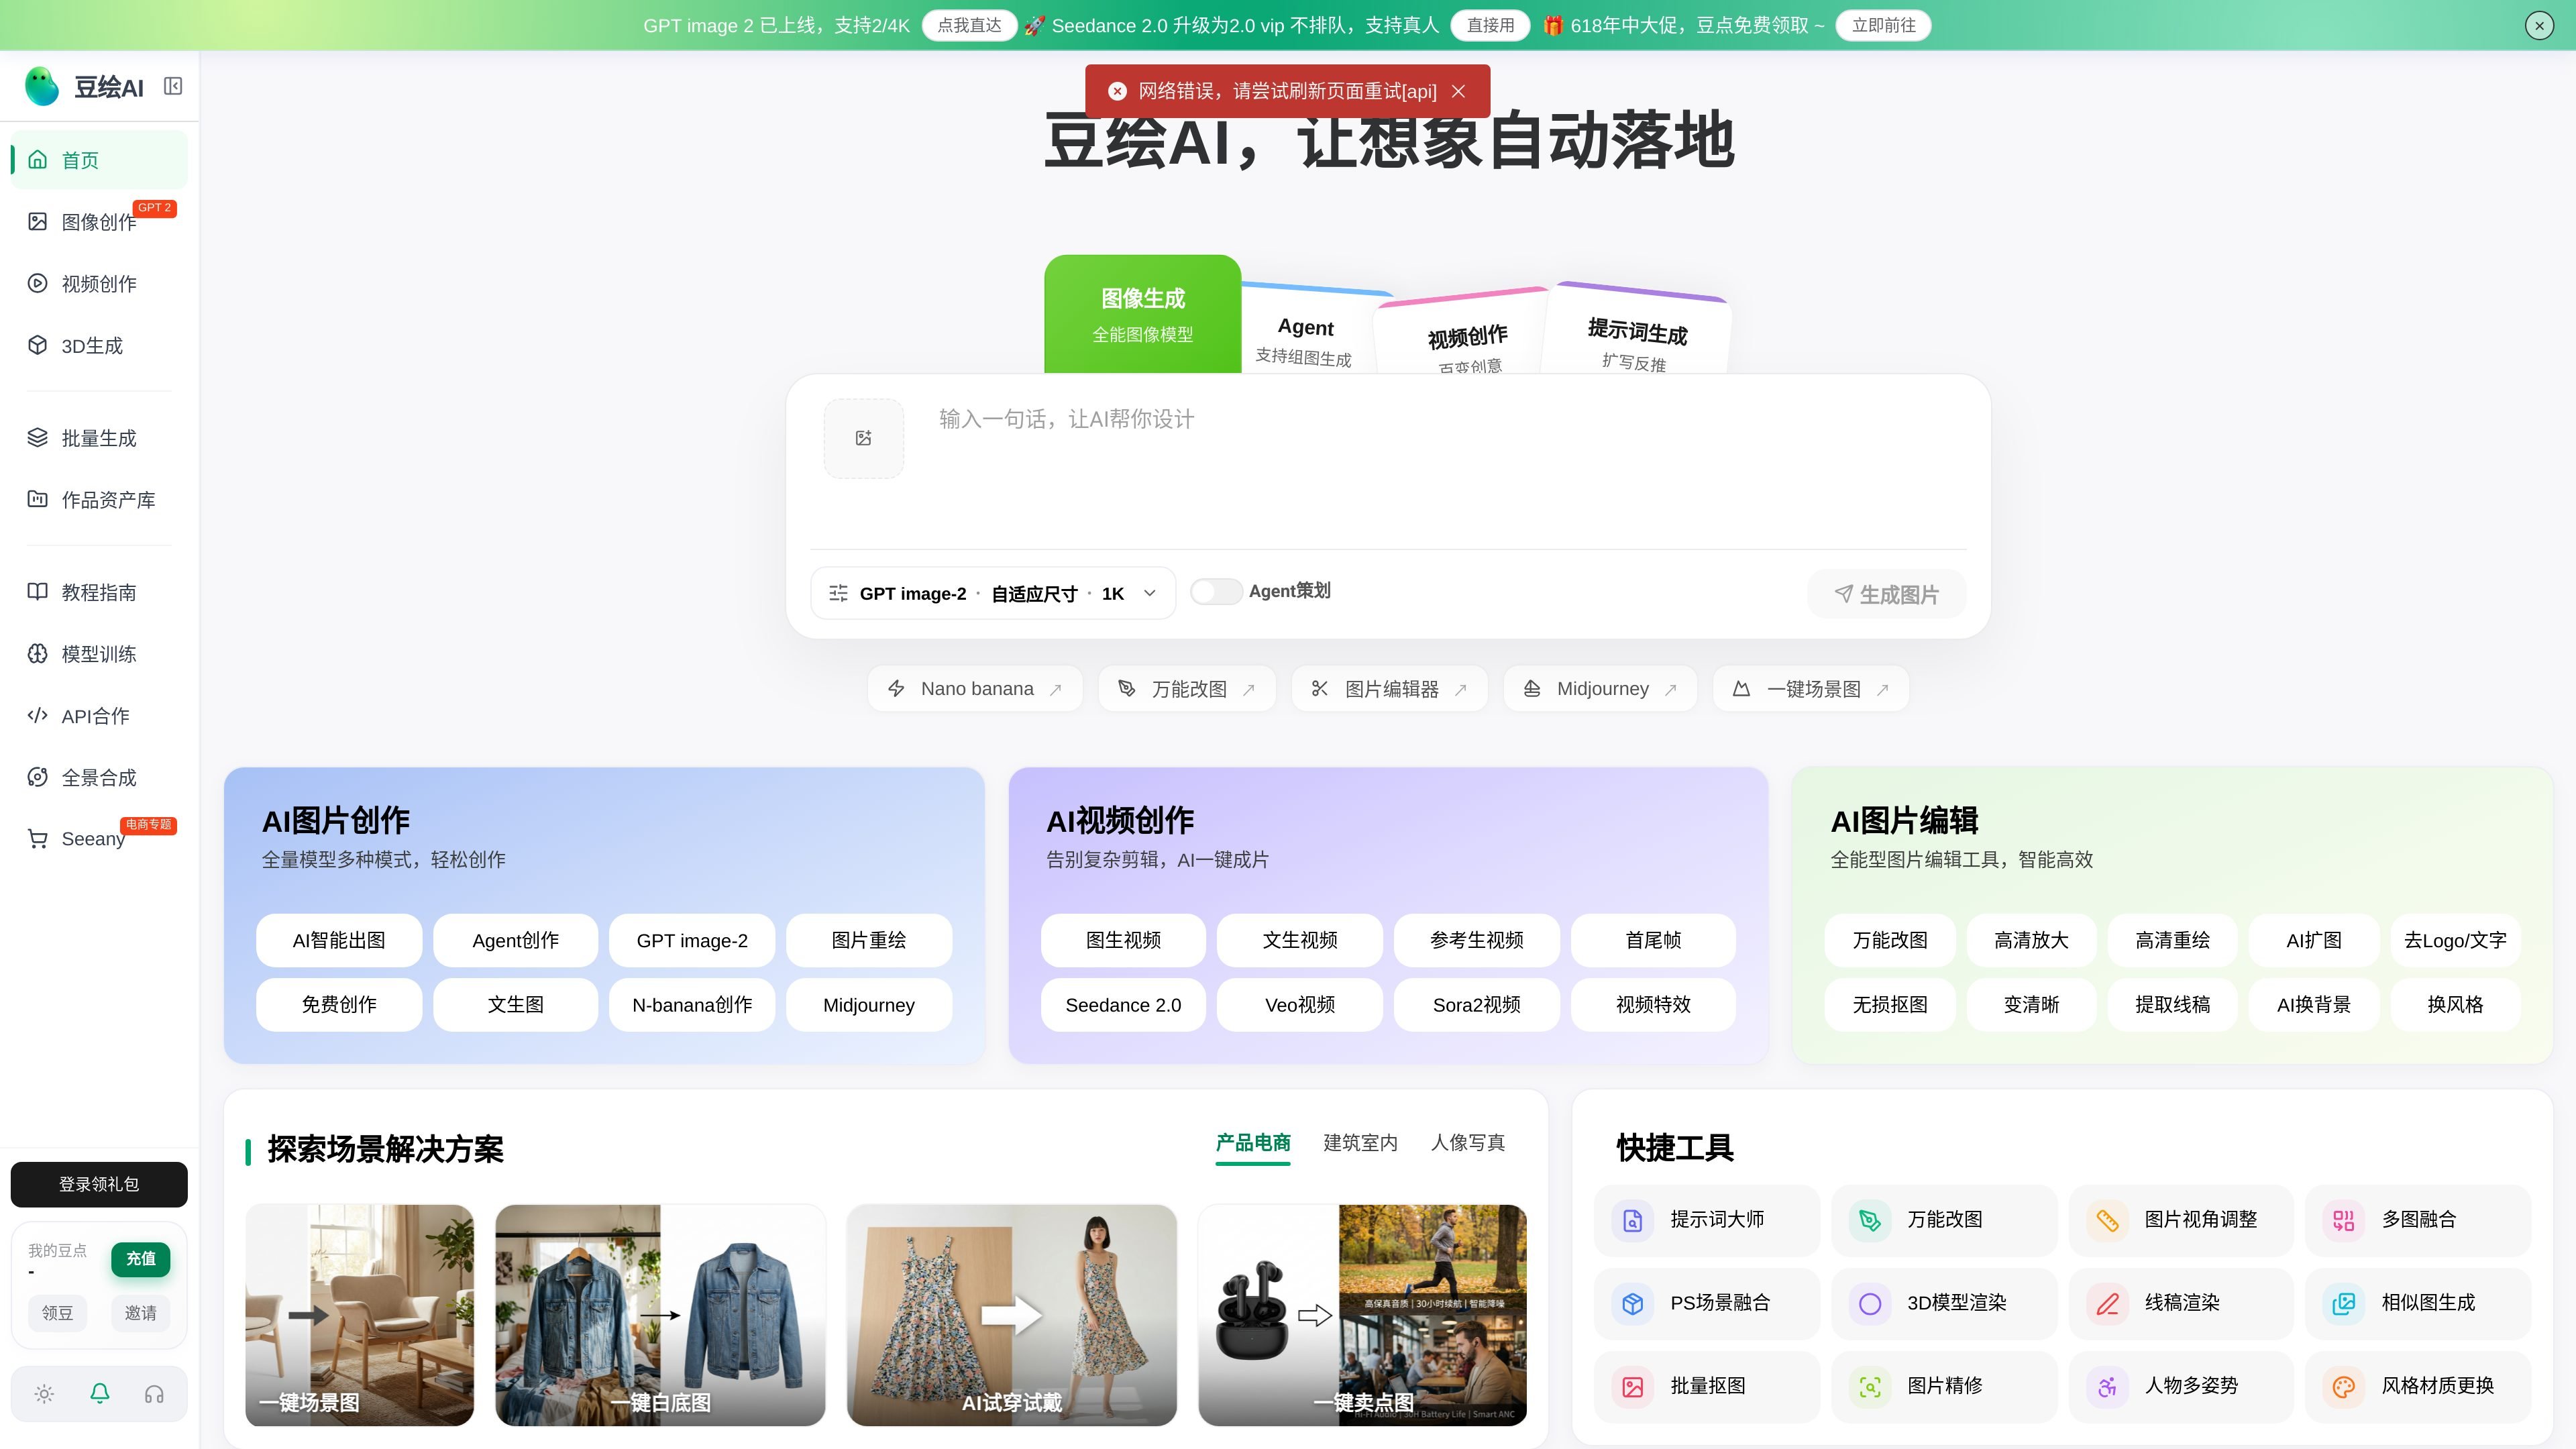The height and width of the screenshot is (1449, 2576).
Task: Collapse the sidebar with the panel icon
Action: click(x=173, y=86)
